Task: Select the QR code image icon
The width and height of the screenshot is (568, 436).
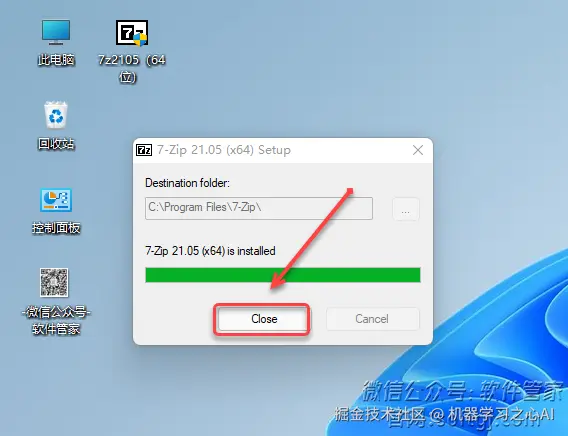Action: 54,282
